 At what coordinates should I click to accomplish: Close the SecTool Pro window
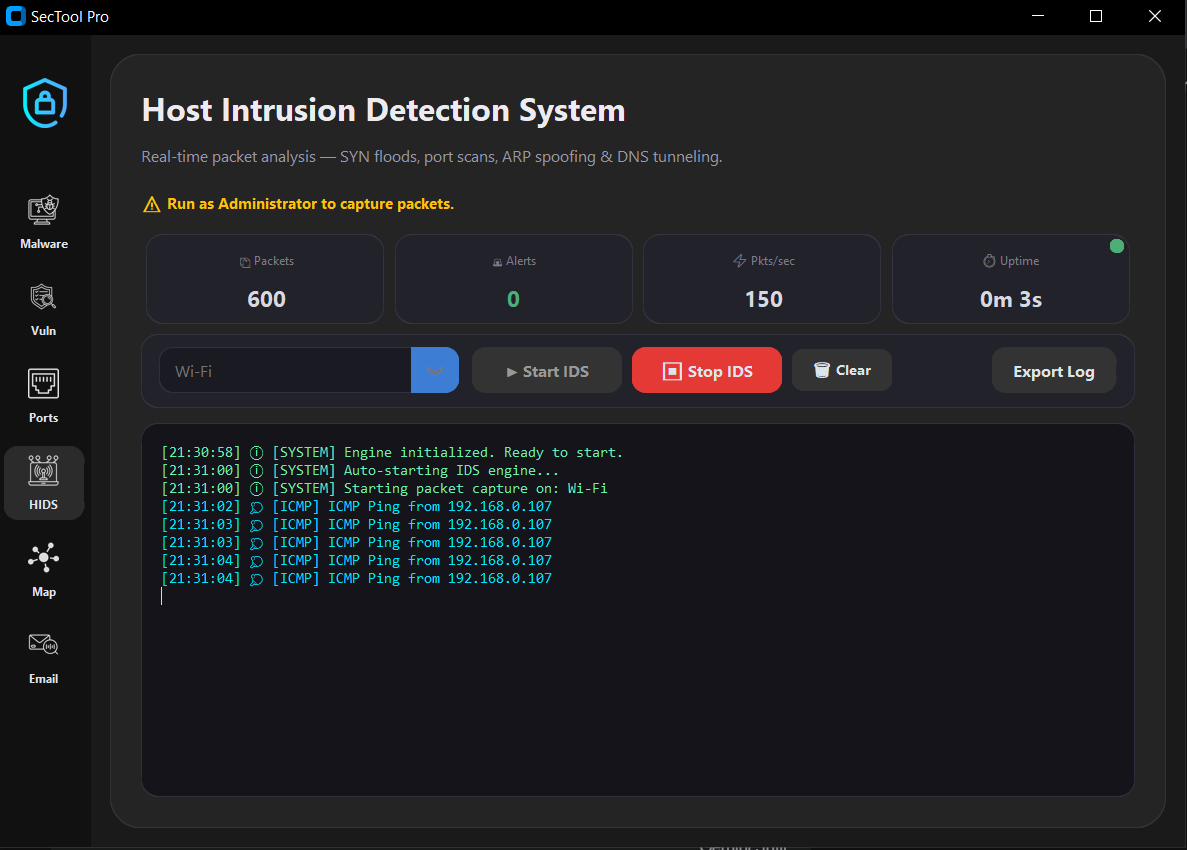coord(1154,16)
